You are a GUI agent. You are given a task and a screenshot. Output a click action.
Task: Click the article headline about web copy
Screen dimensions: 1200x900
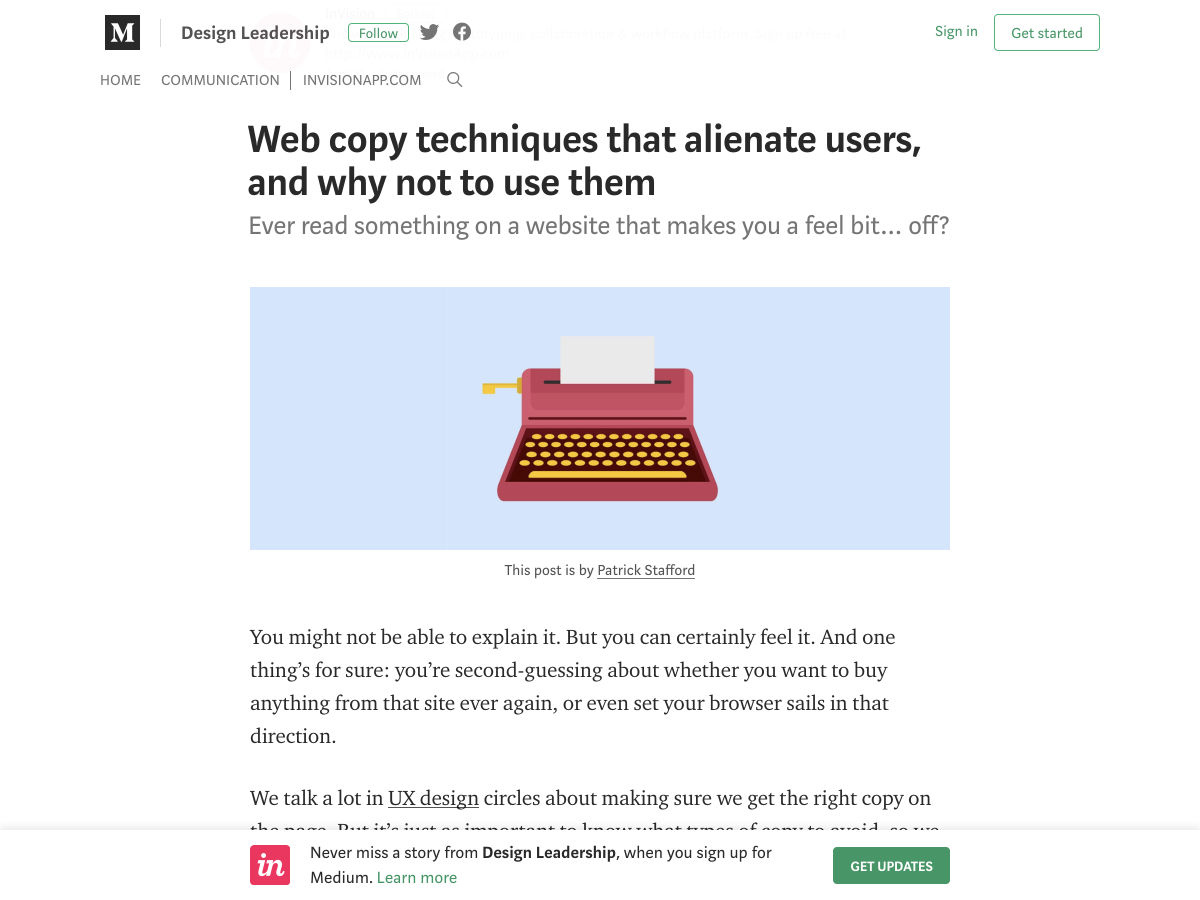(585, 161)
